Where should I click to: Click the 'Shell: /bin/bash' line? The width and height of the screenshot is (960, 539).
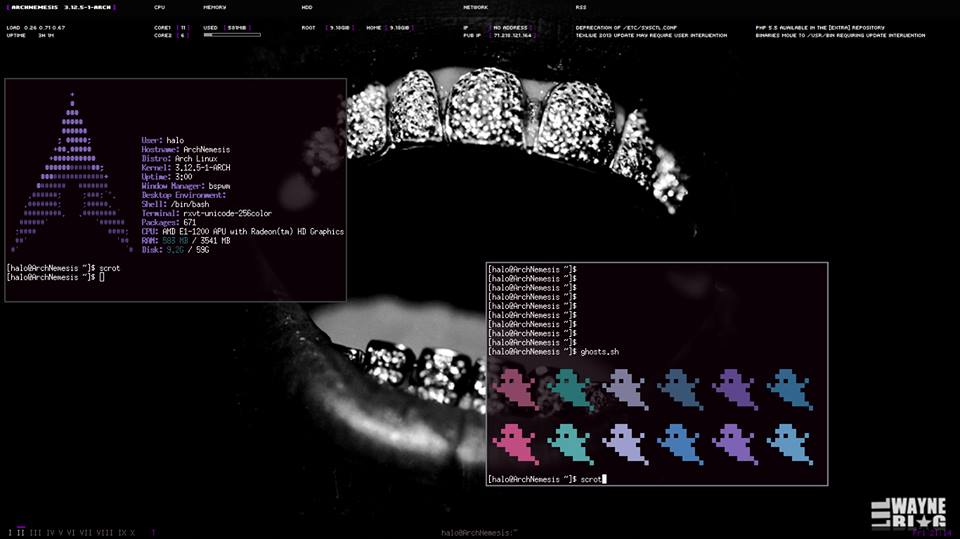click(175, 205)
